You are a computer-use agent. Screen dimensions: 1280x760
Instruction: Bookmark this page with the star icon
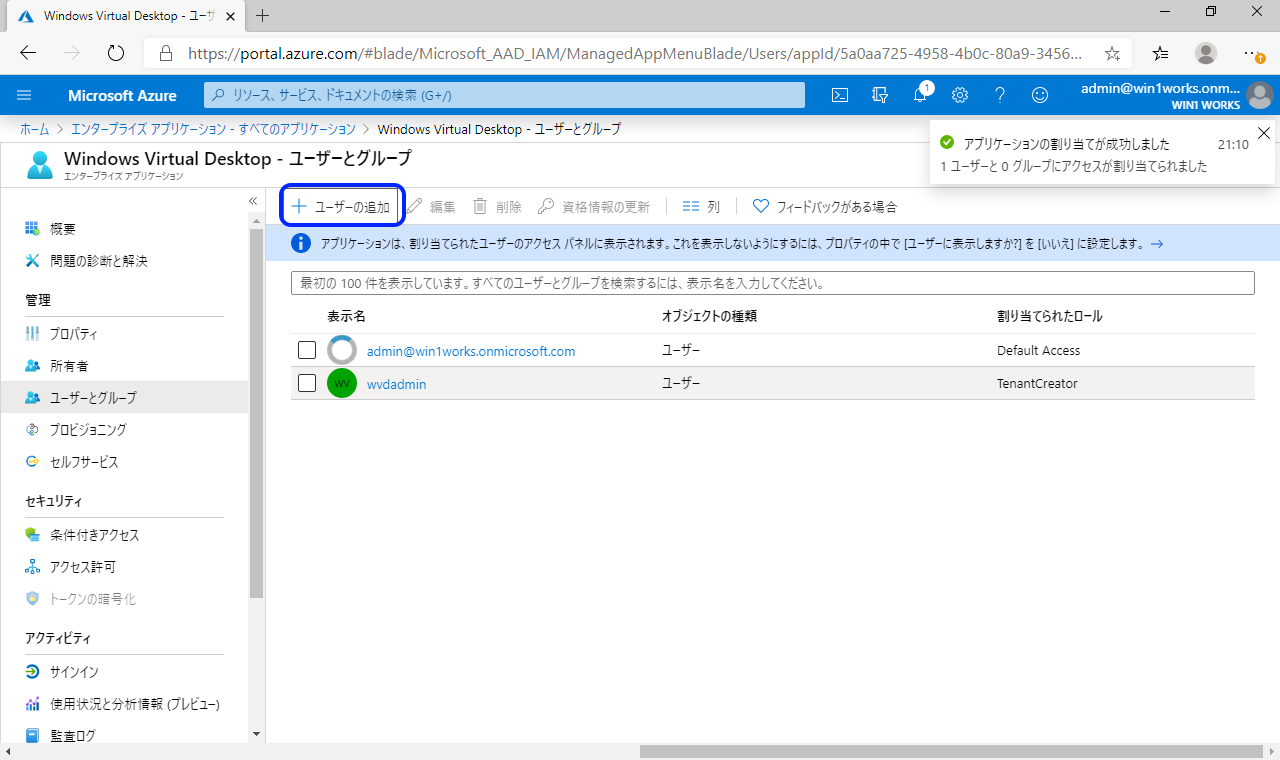(x=1112, y=53)
